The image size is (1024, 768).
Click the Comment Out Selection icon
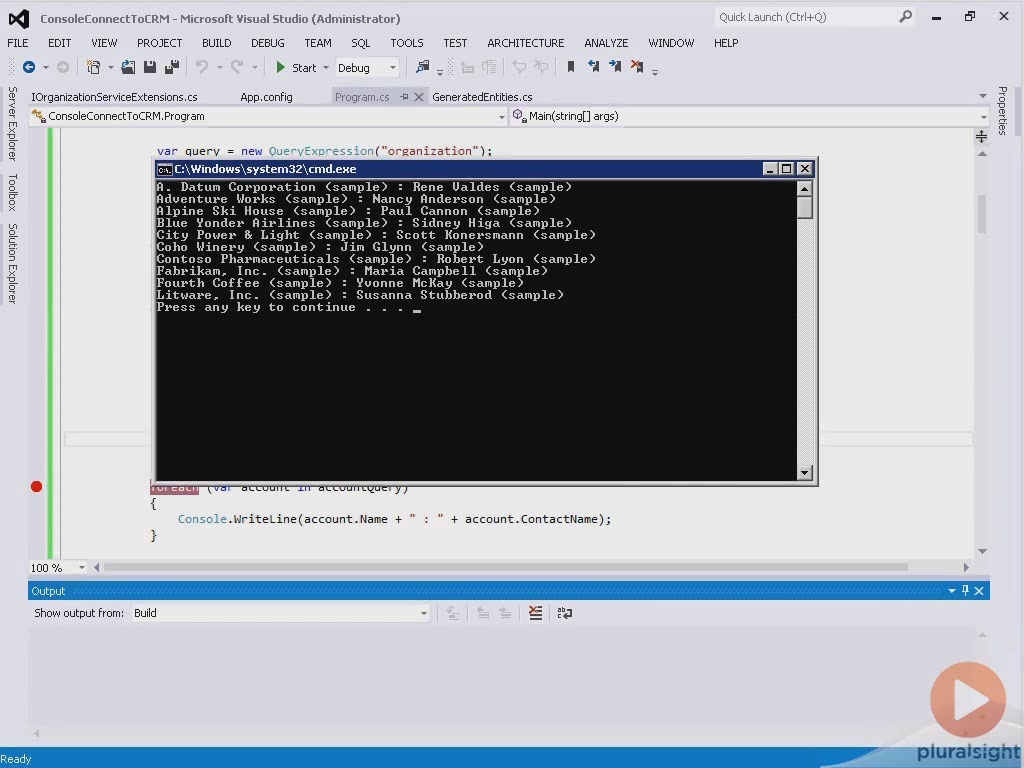click(519, 67)
